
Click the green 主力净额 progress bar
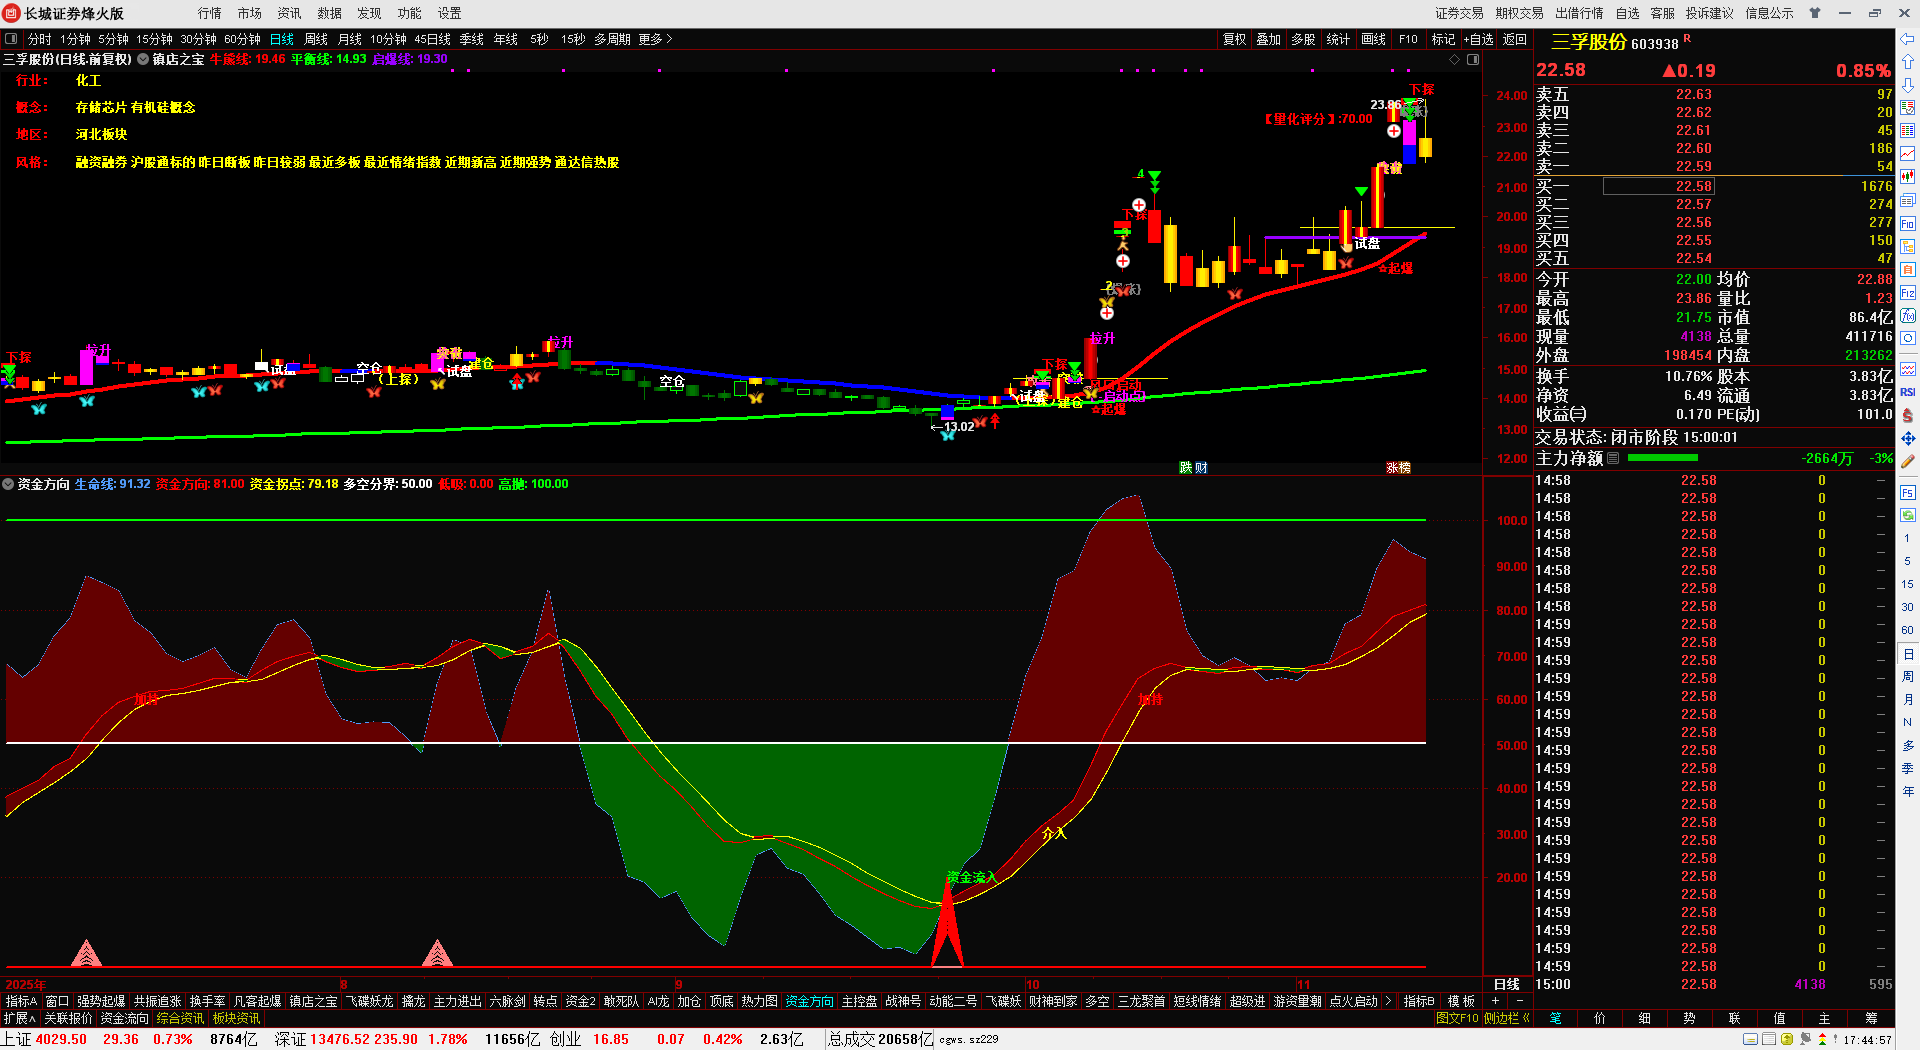tap(1662, 458)
